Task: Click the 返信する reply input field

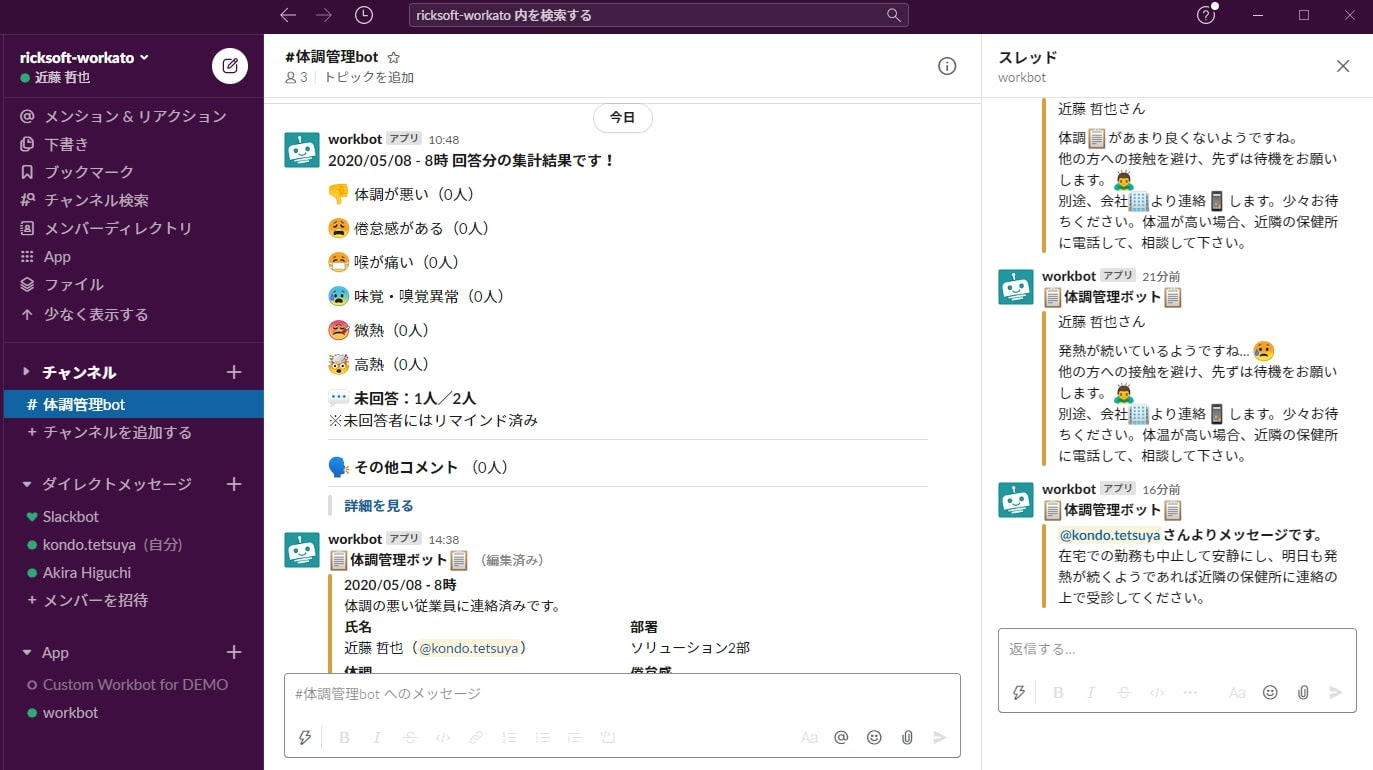Action: (1177, 650)
